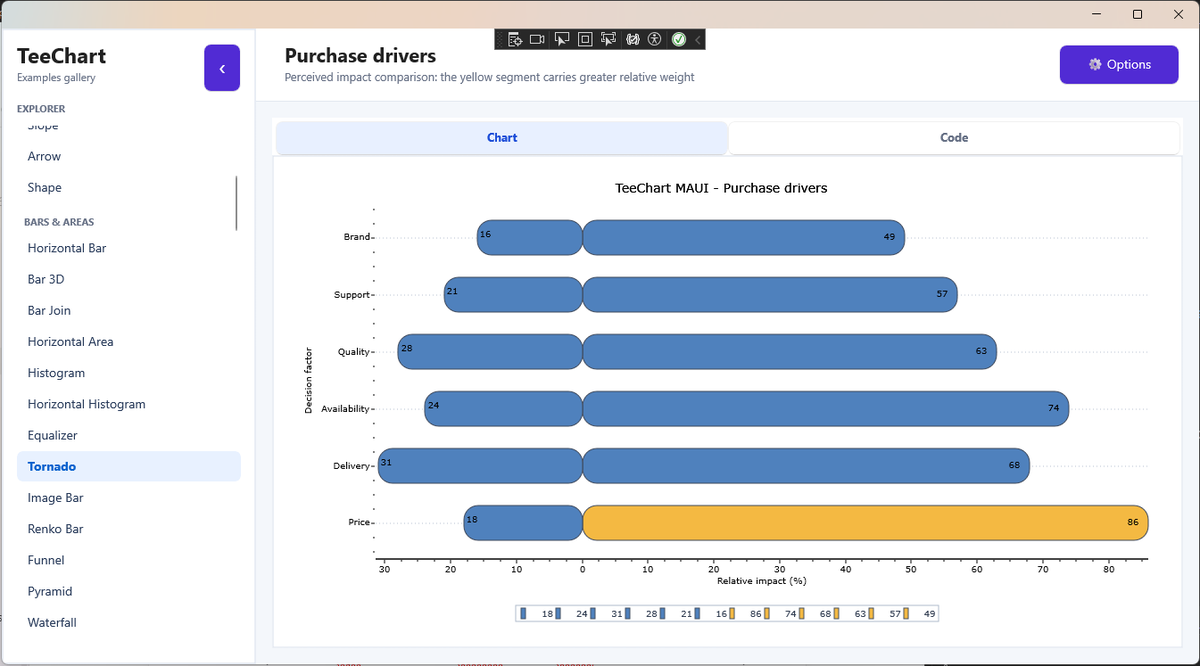The width and height of the screenshot is (1200, 666).
Task: Click the Delivery axis label
Action: [x=351, y=466]
